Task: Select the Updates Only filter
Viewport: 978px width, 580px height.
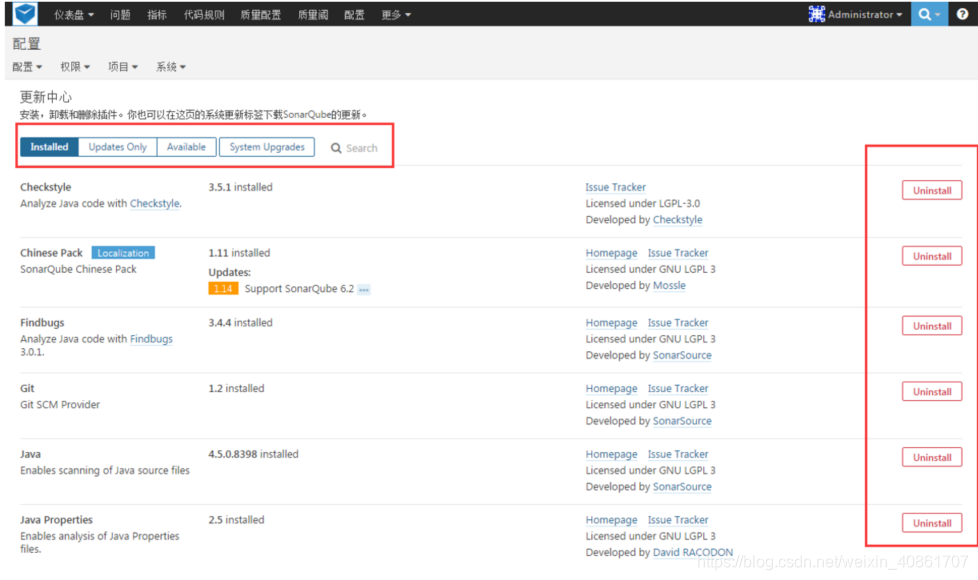Action: coord(117,147)
